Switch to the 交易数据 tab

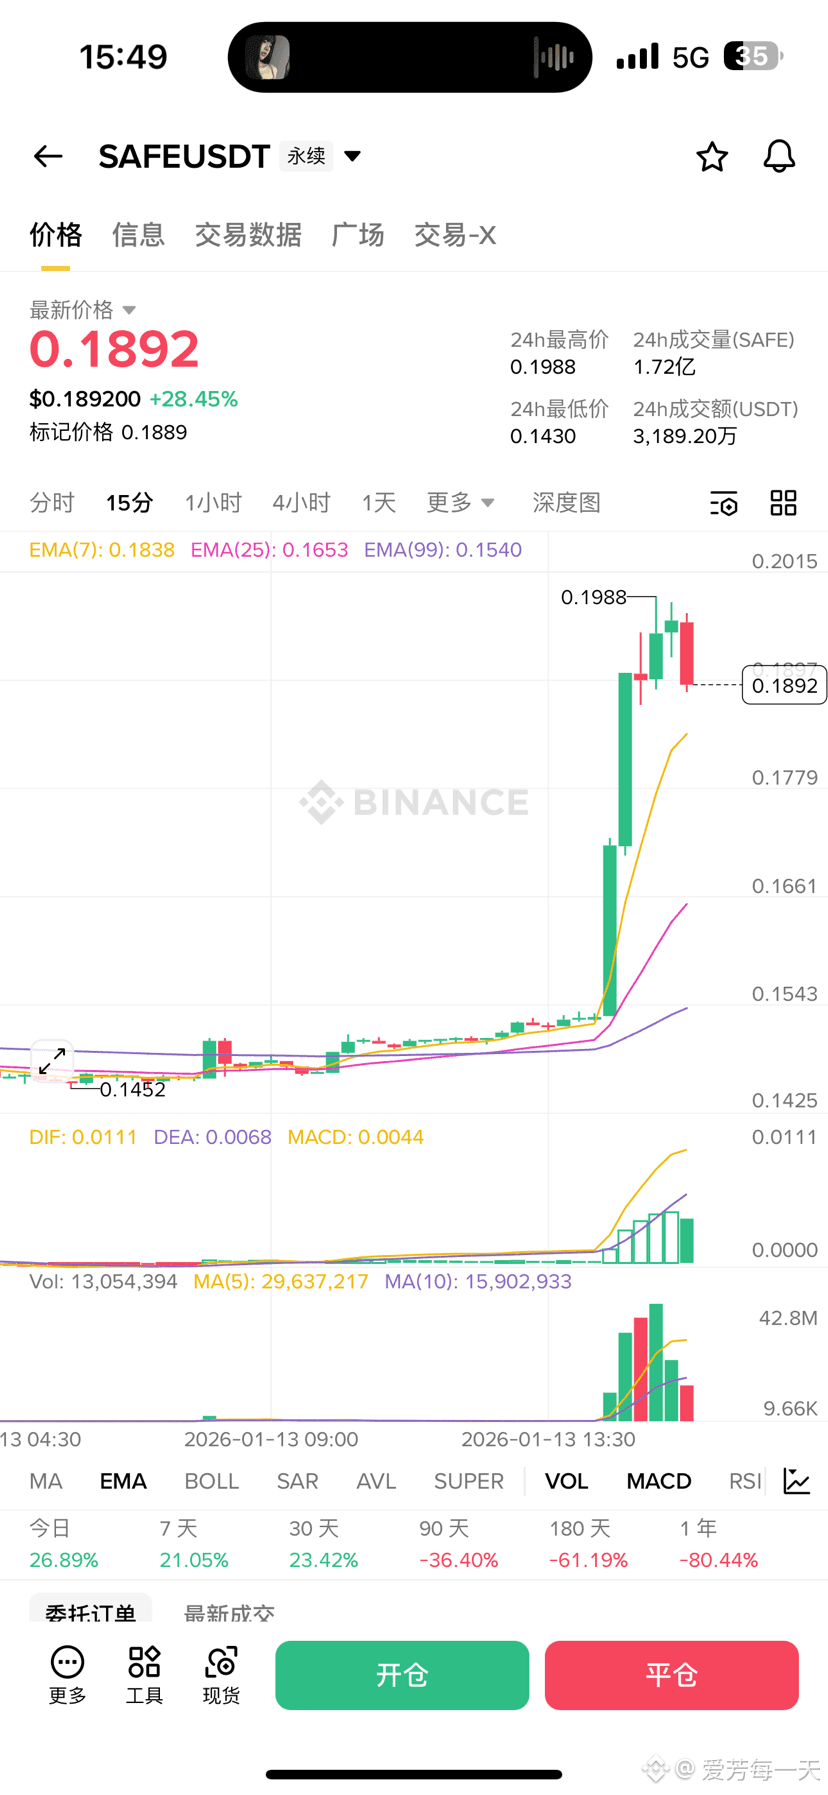[x=248, y=235]
